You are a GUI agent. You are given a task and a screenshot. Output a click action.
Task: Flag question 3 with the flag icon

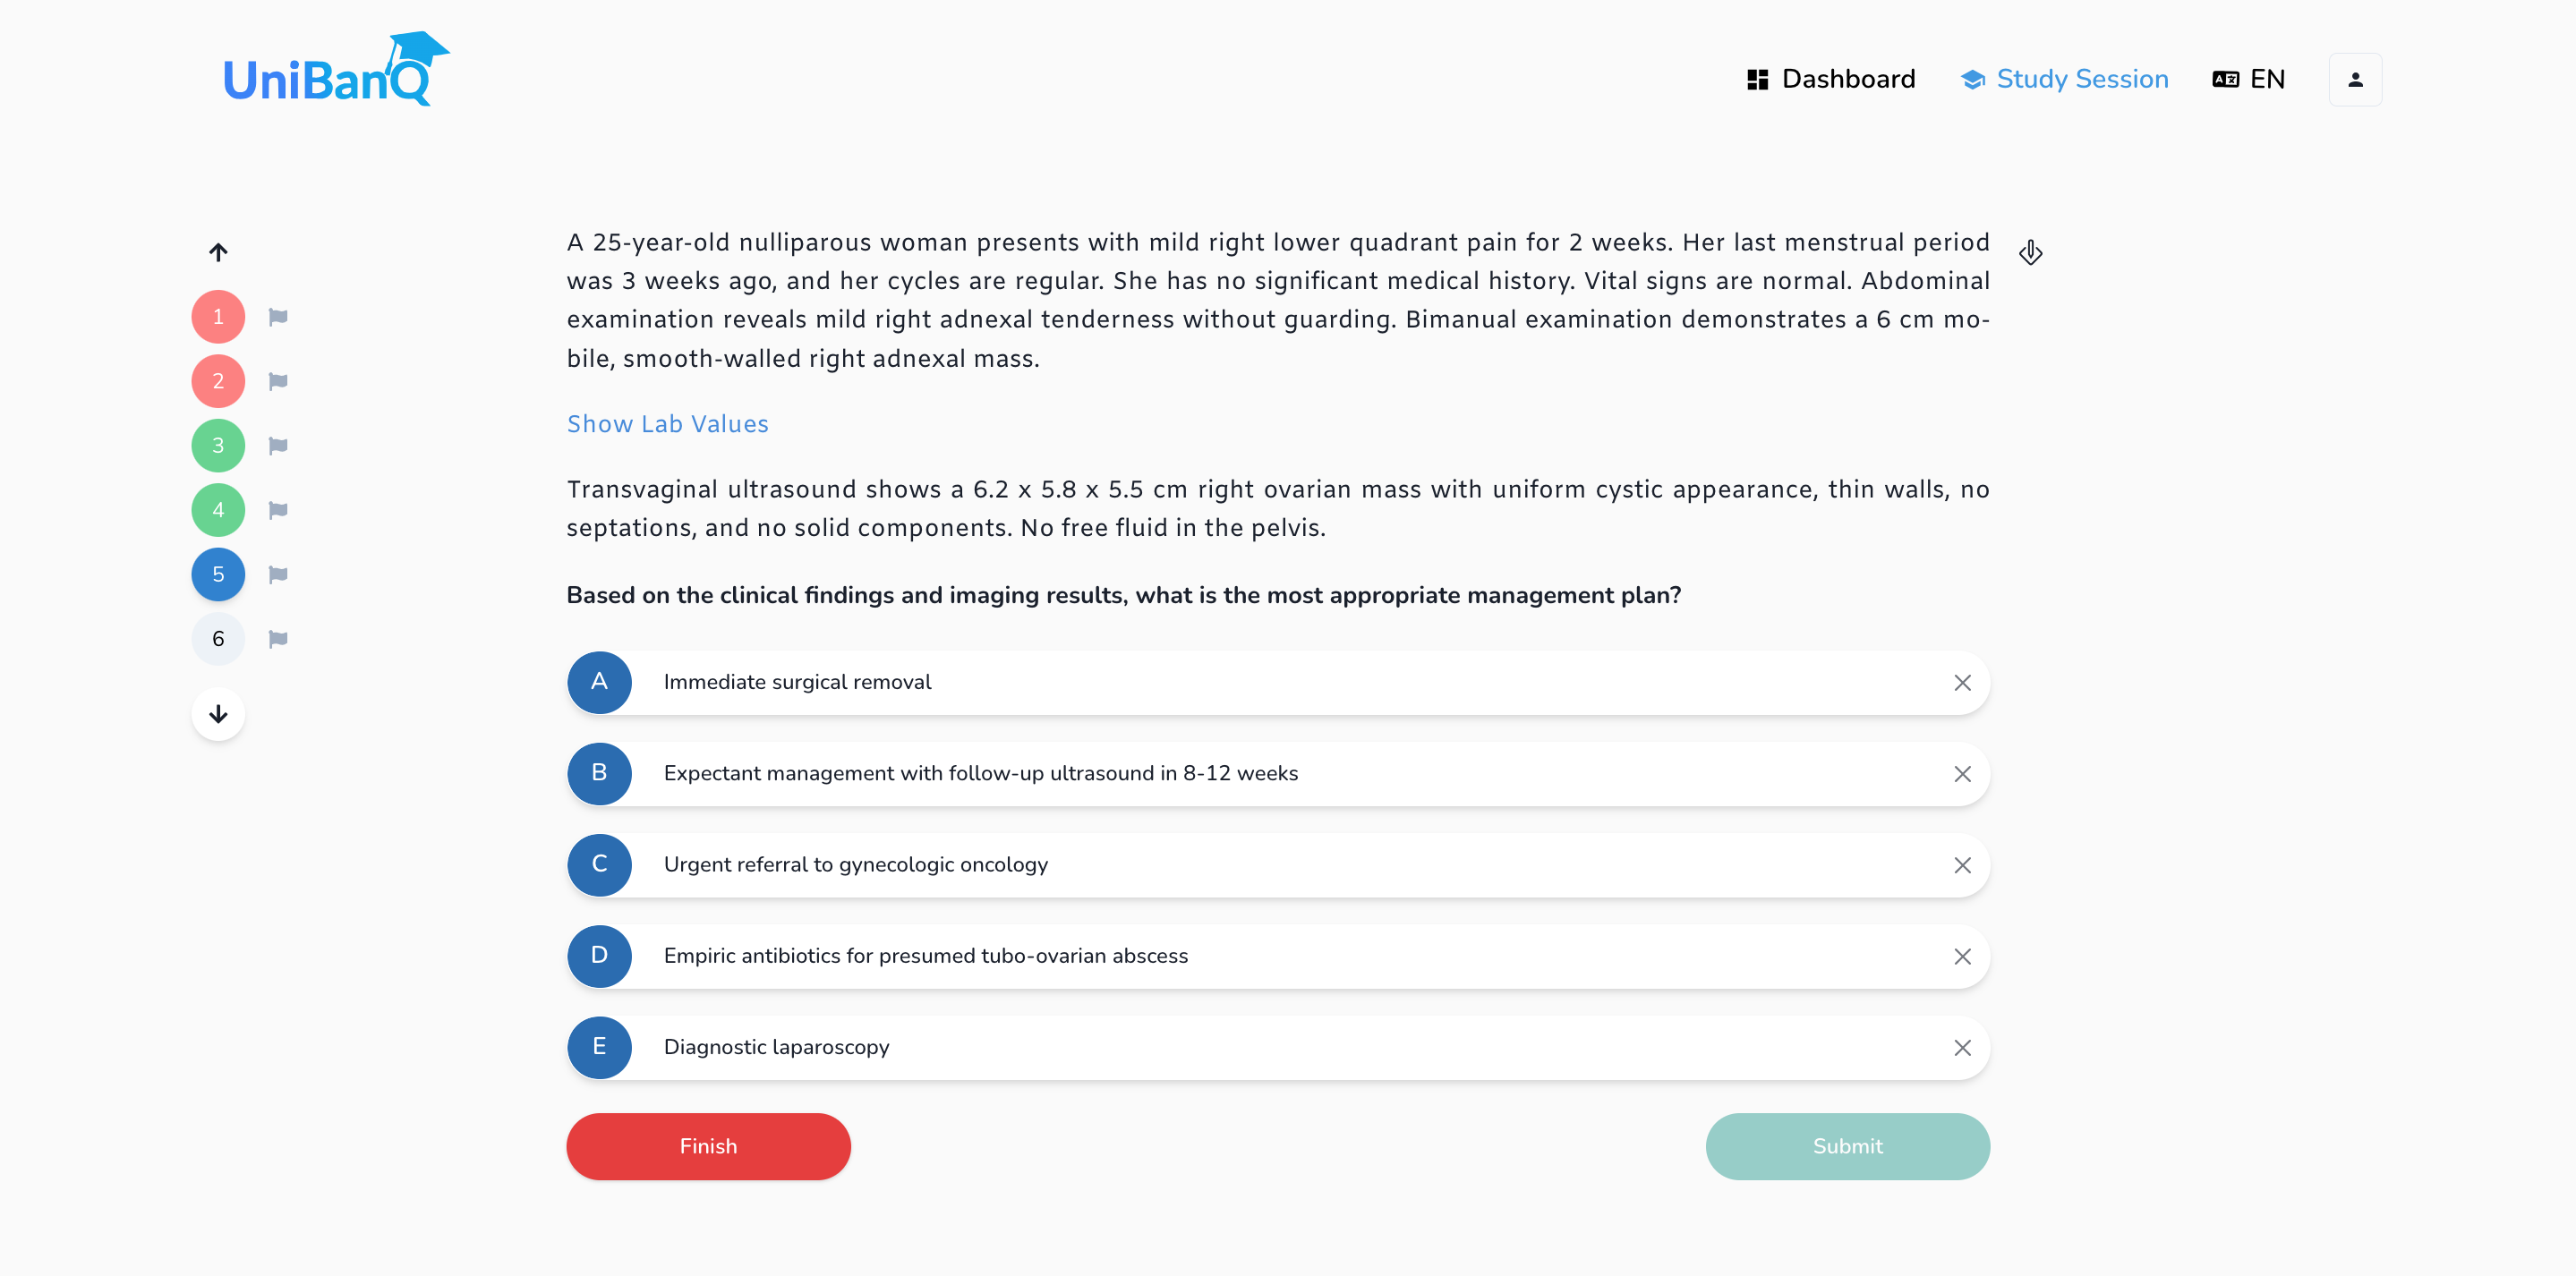coord(278,446)
